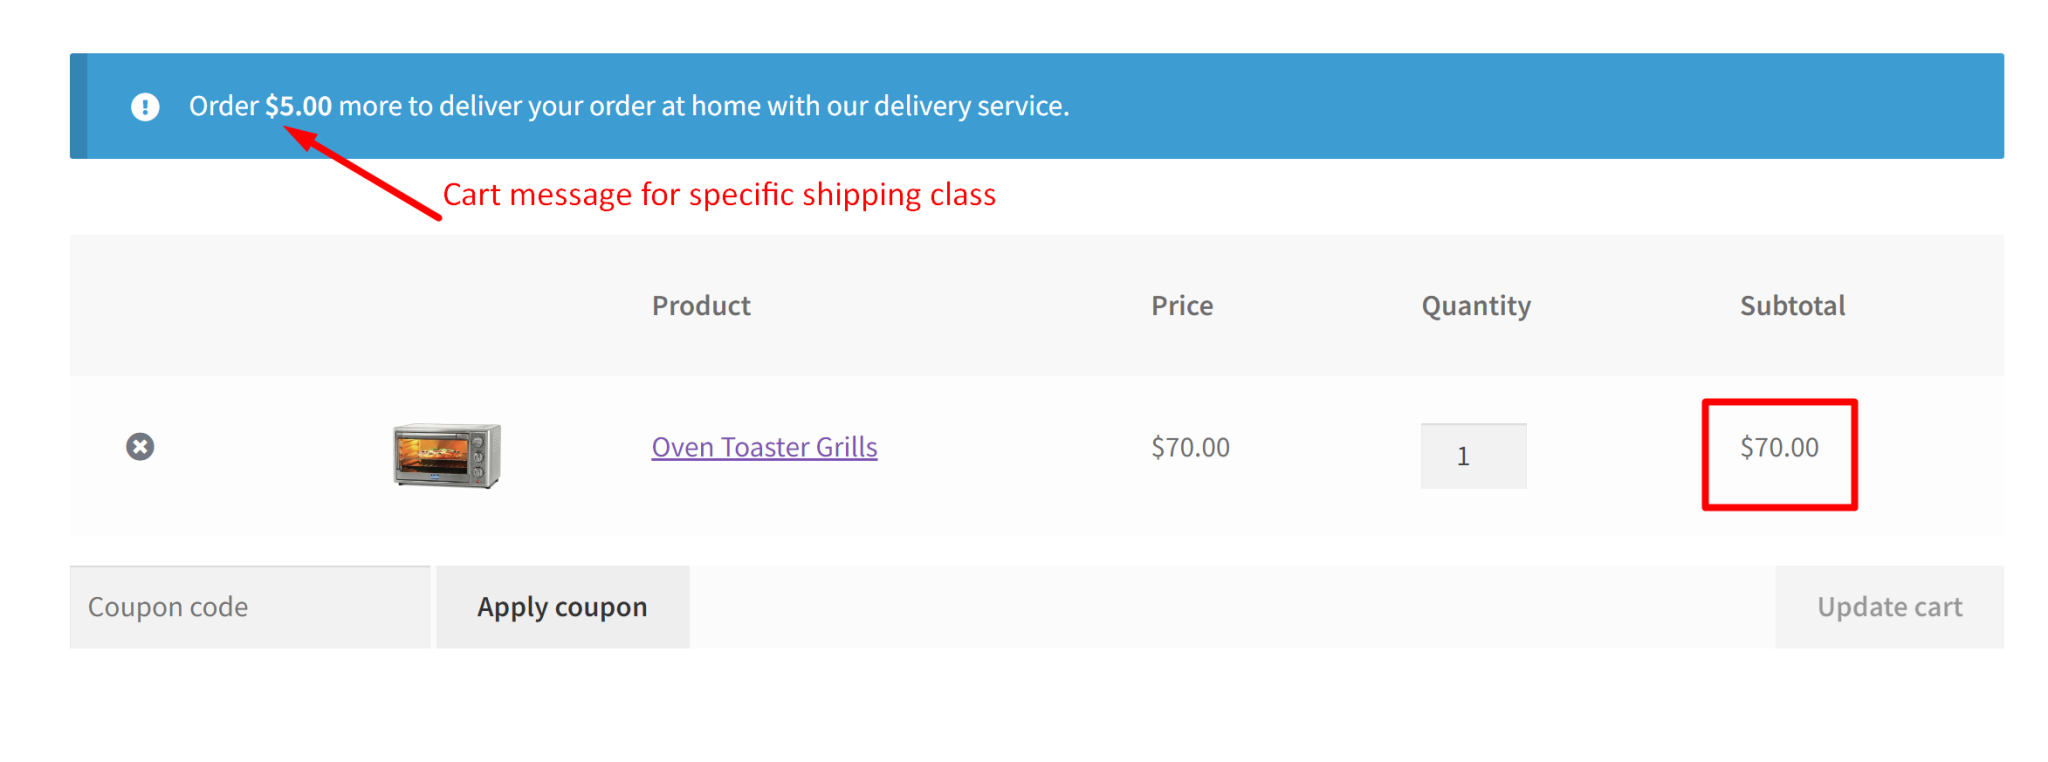2048x762 pixels.
Task: Click the Price column header
Action: (x=1182, y=306)
